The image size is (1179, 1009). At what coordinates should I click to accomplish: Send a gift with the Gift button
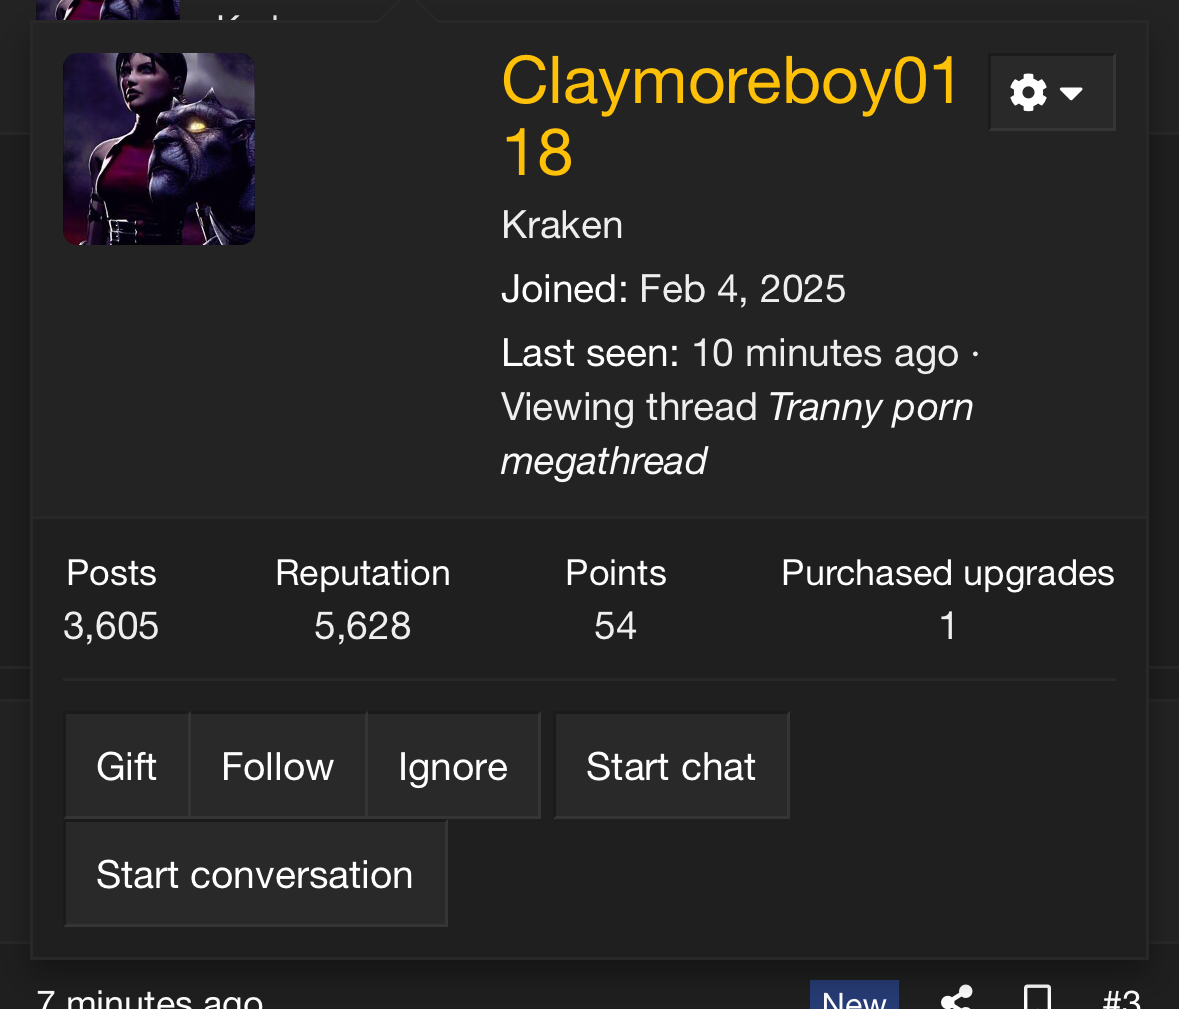126,766
